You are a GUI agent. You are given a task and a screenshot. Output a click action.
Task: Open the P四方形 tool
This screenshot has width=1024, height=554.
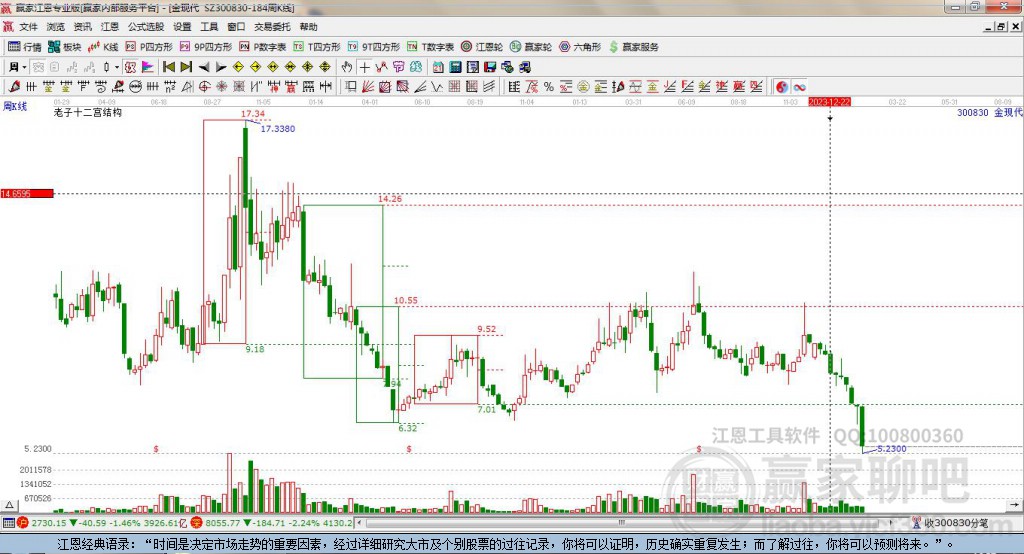[x=149, y=46]
